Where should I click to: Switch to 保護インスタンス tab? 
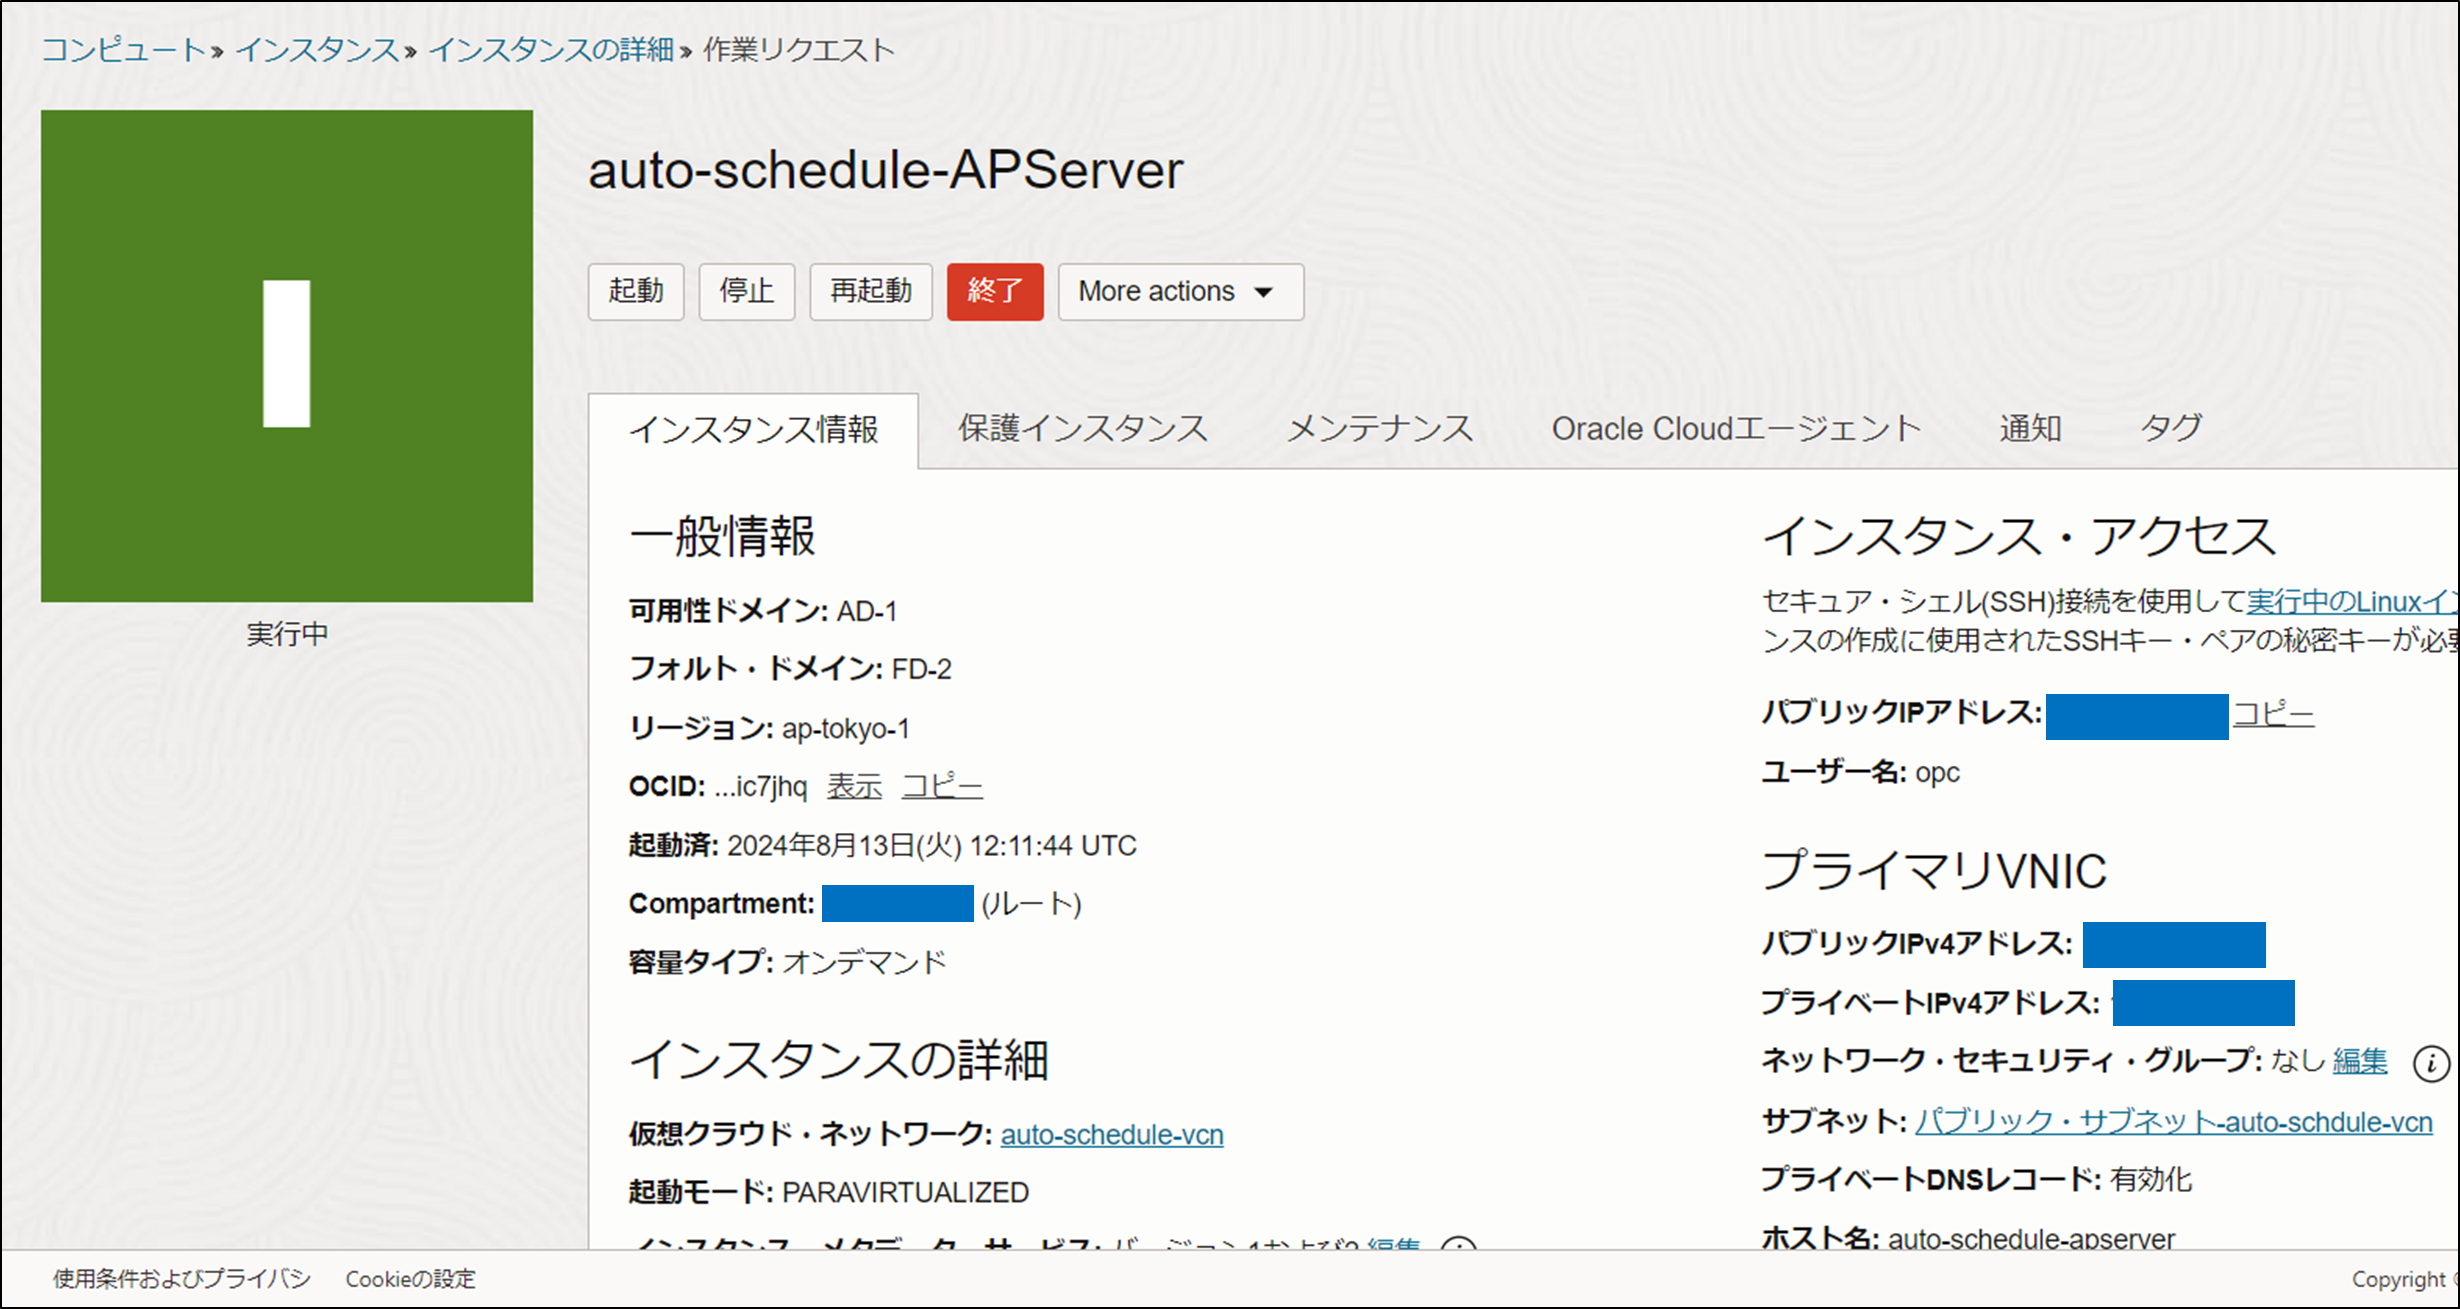[x=1082, y=429]
